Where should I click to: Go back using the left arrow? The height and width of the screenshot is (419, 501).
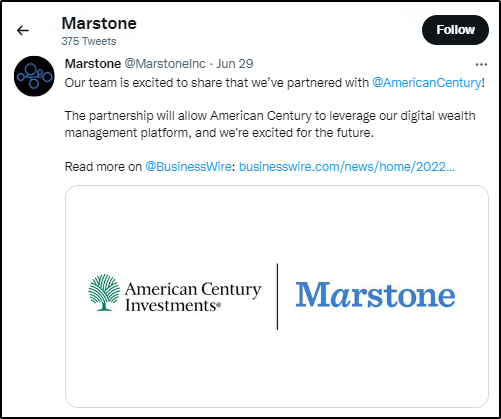click(x=23, y=30)
